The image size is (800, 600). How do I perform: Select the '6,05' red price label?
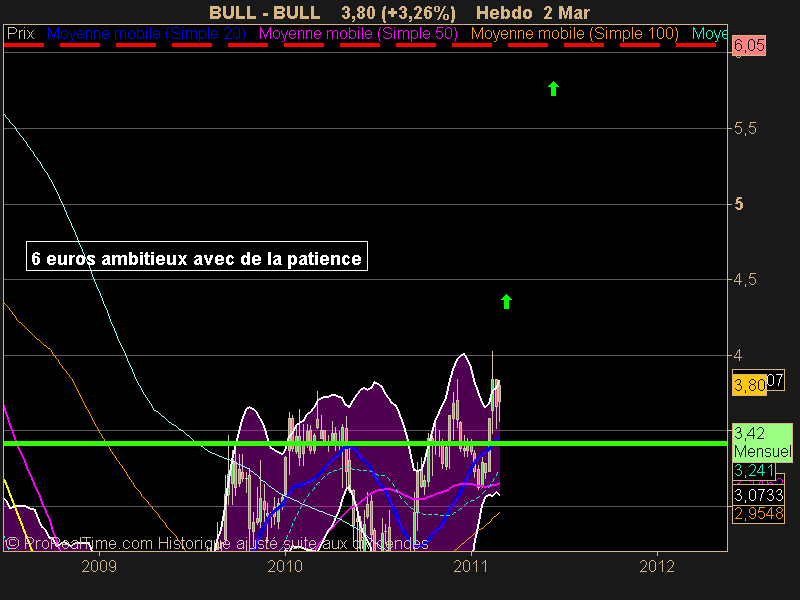[749, 46]
